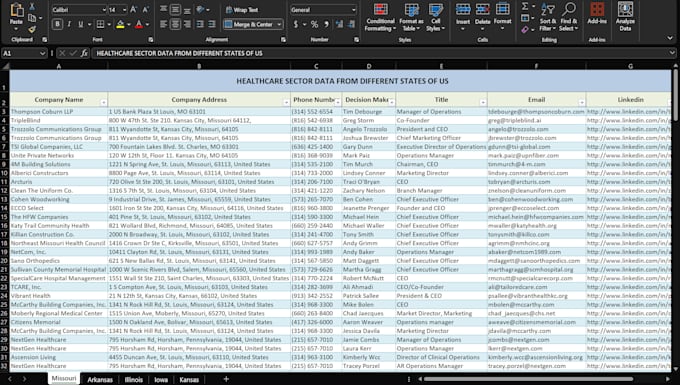Screen dimensions: 680x385
Task: Click the Paste clipboard icon
Action: click(x=16, y=10)
